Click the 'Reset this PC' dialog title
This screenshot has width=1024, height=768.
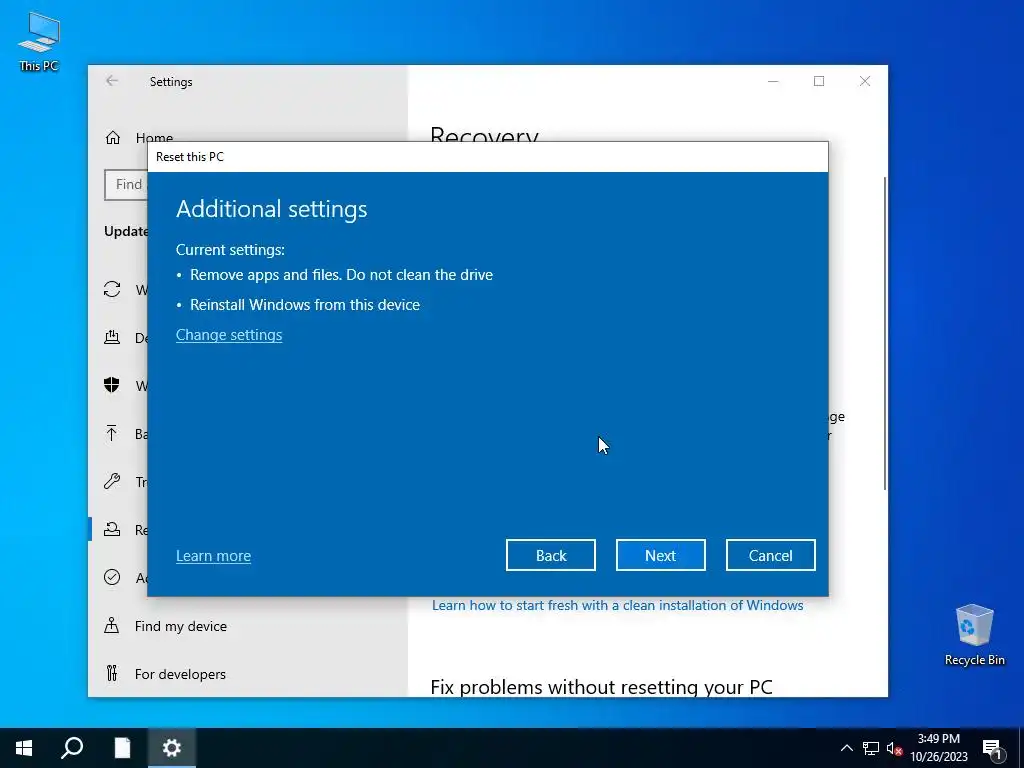click(x=190, y=157)
